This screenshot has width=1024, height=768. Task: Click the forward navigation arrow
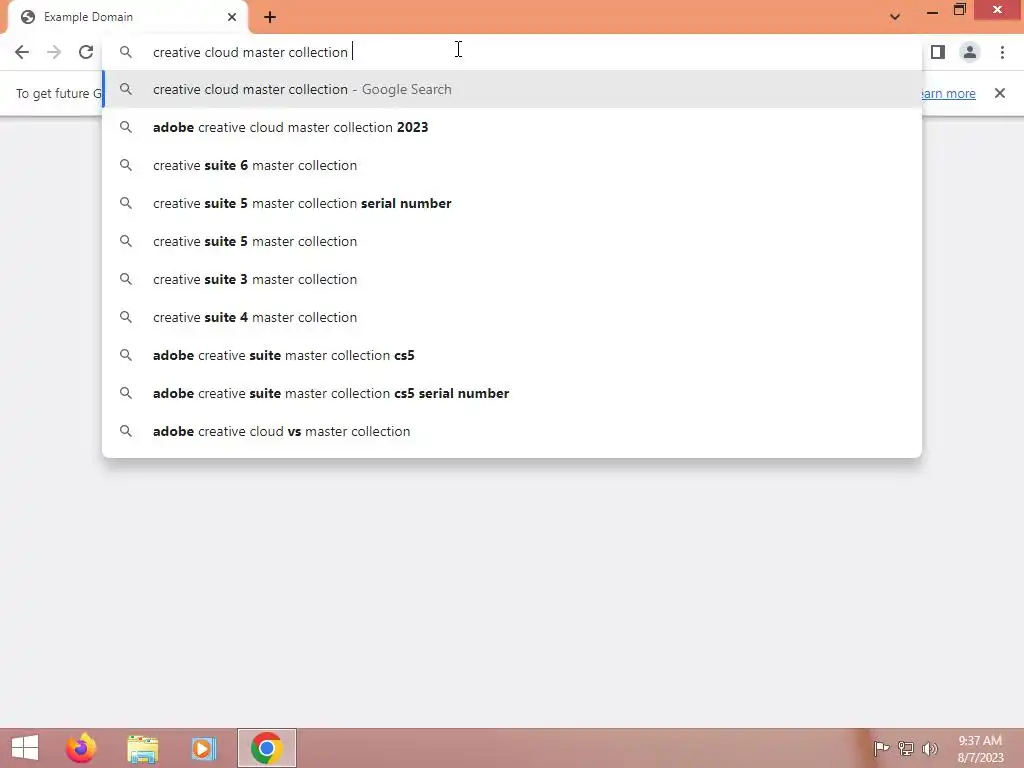click(54, 52)
